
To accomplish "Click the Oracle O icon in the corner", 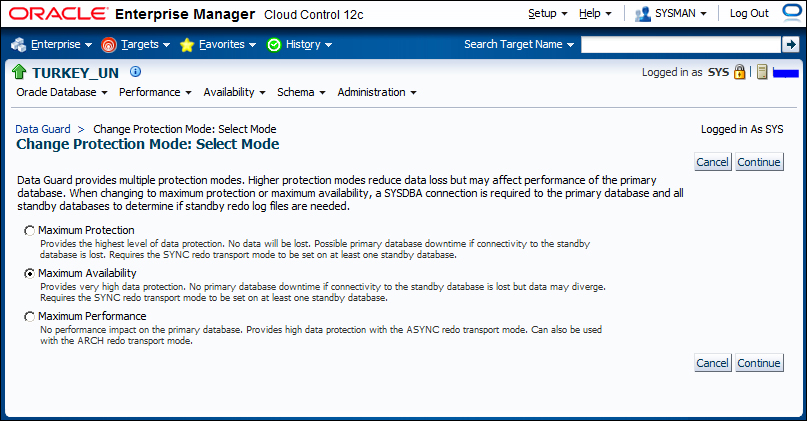I will (792, 12).
